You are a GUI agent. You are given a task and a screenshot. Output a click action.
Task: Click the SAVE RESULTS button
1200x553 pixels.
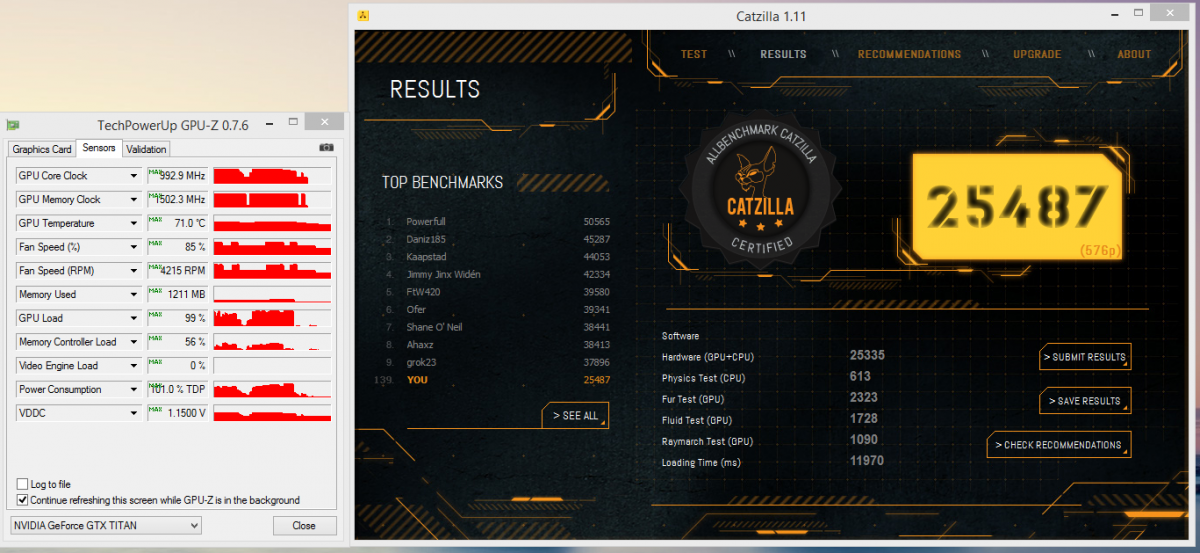coord(1085,401)
